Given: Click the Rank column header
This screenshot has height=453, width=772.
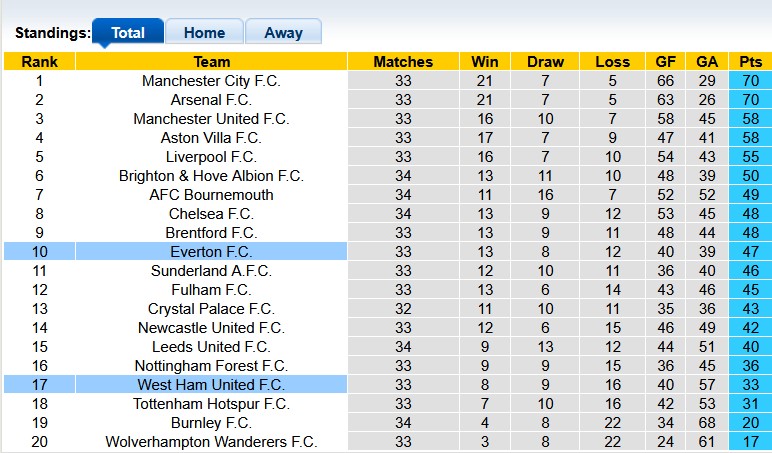Looking at the screenshot, I should (39, 62).
